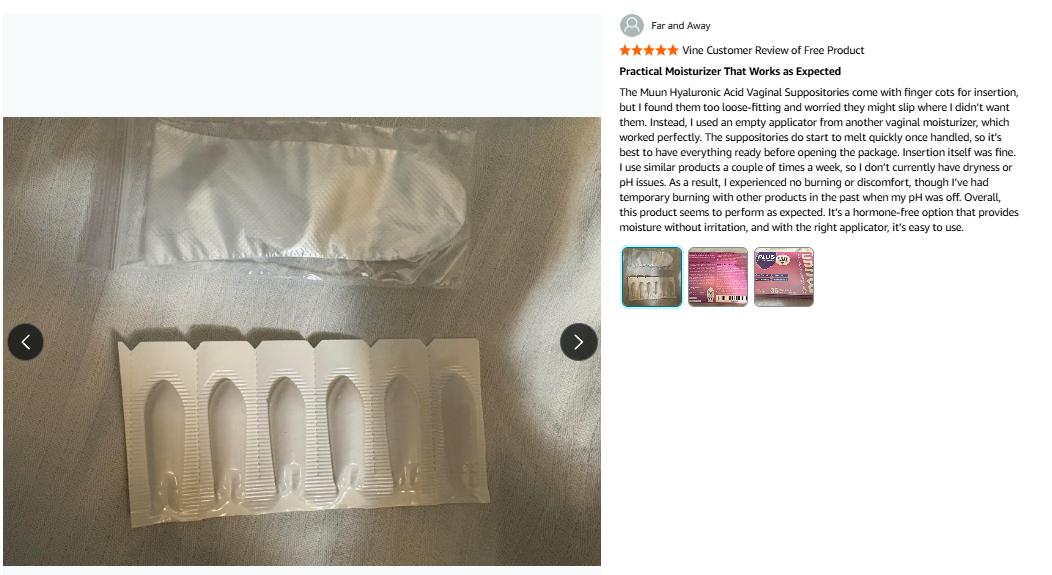Click the middle orange rating star
The image size is (1052, 575).
pyautogui.click(x=649, y=50)
